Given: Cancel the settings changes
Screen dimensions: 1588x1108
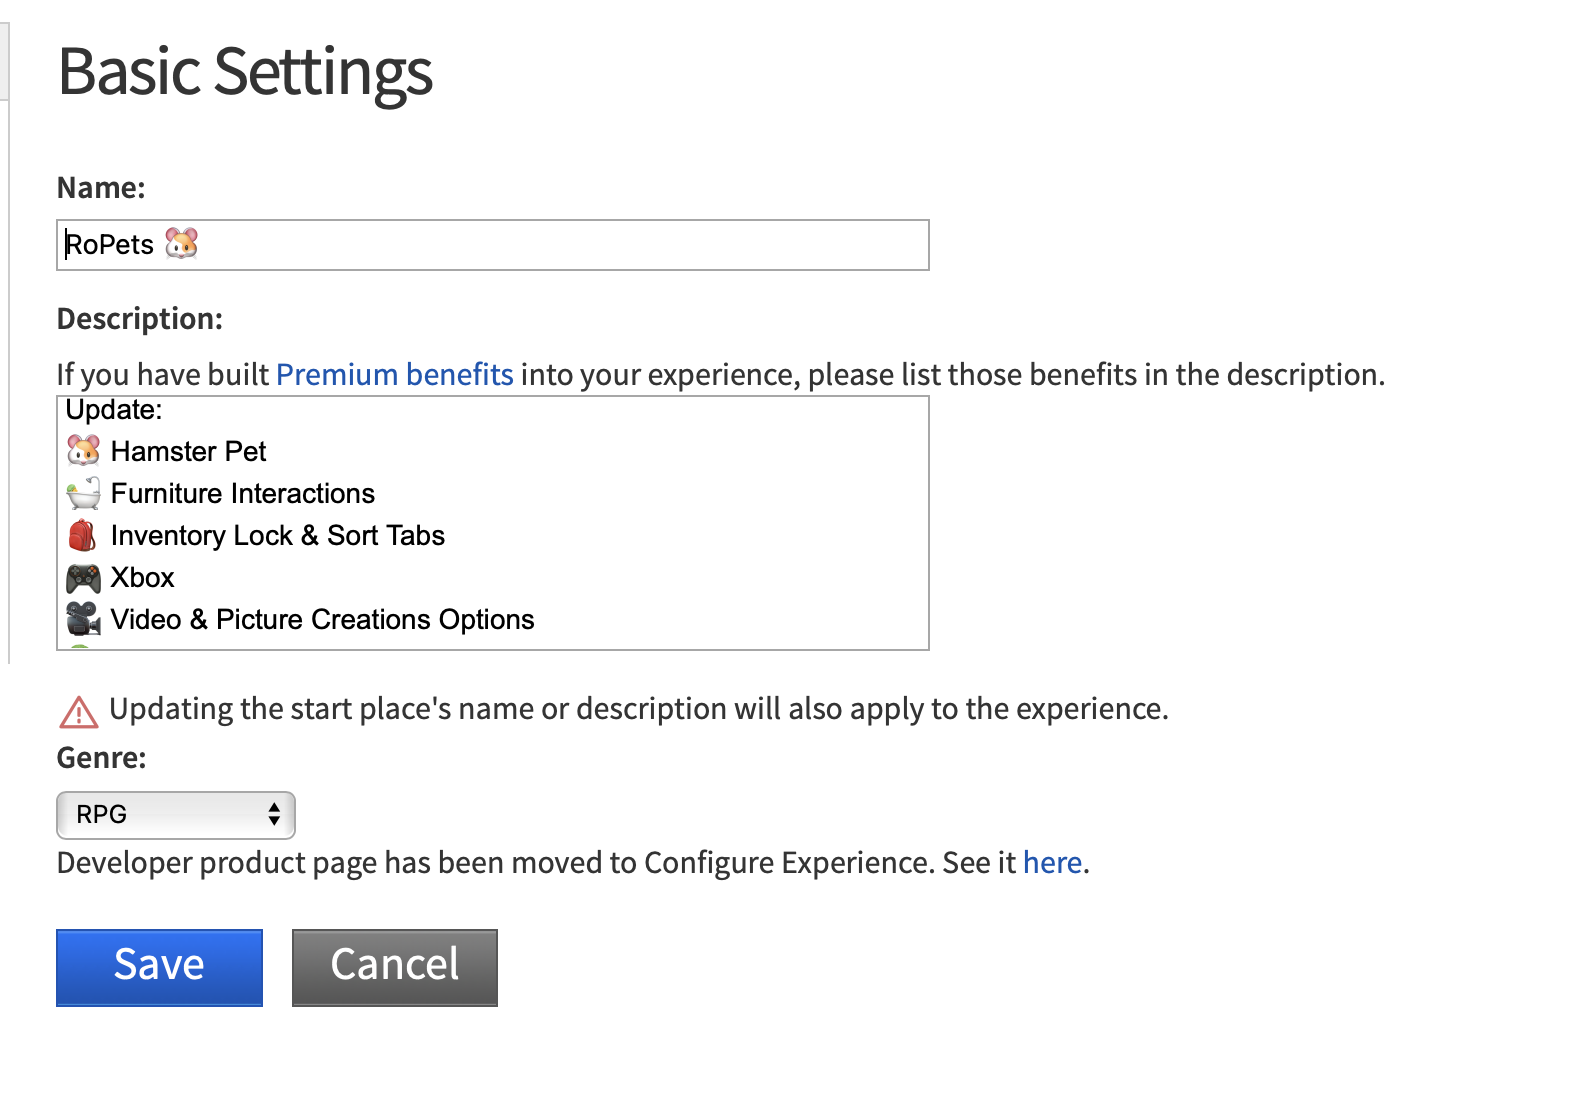Looking at the screenshot, I should click(x=394, y=967).
